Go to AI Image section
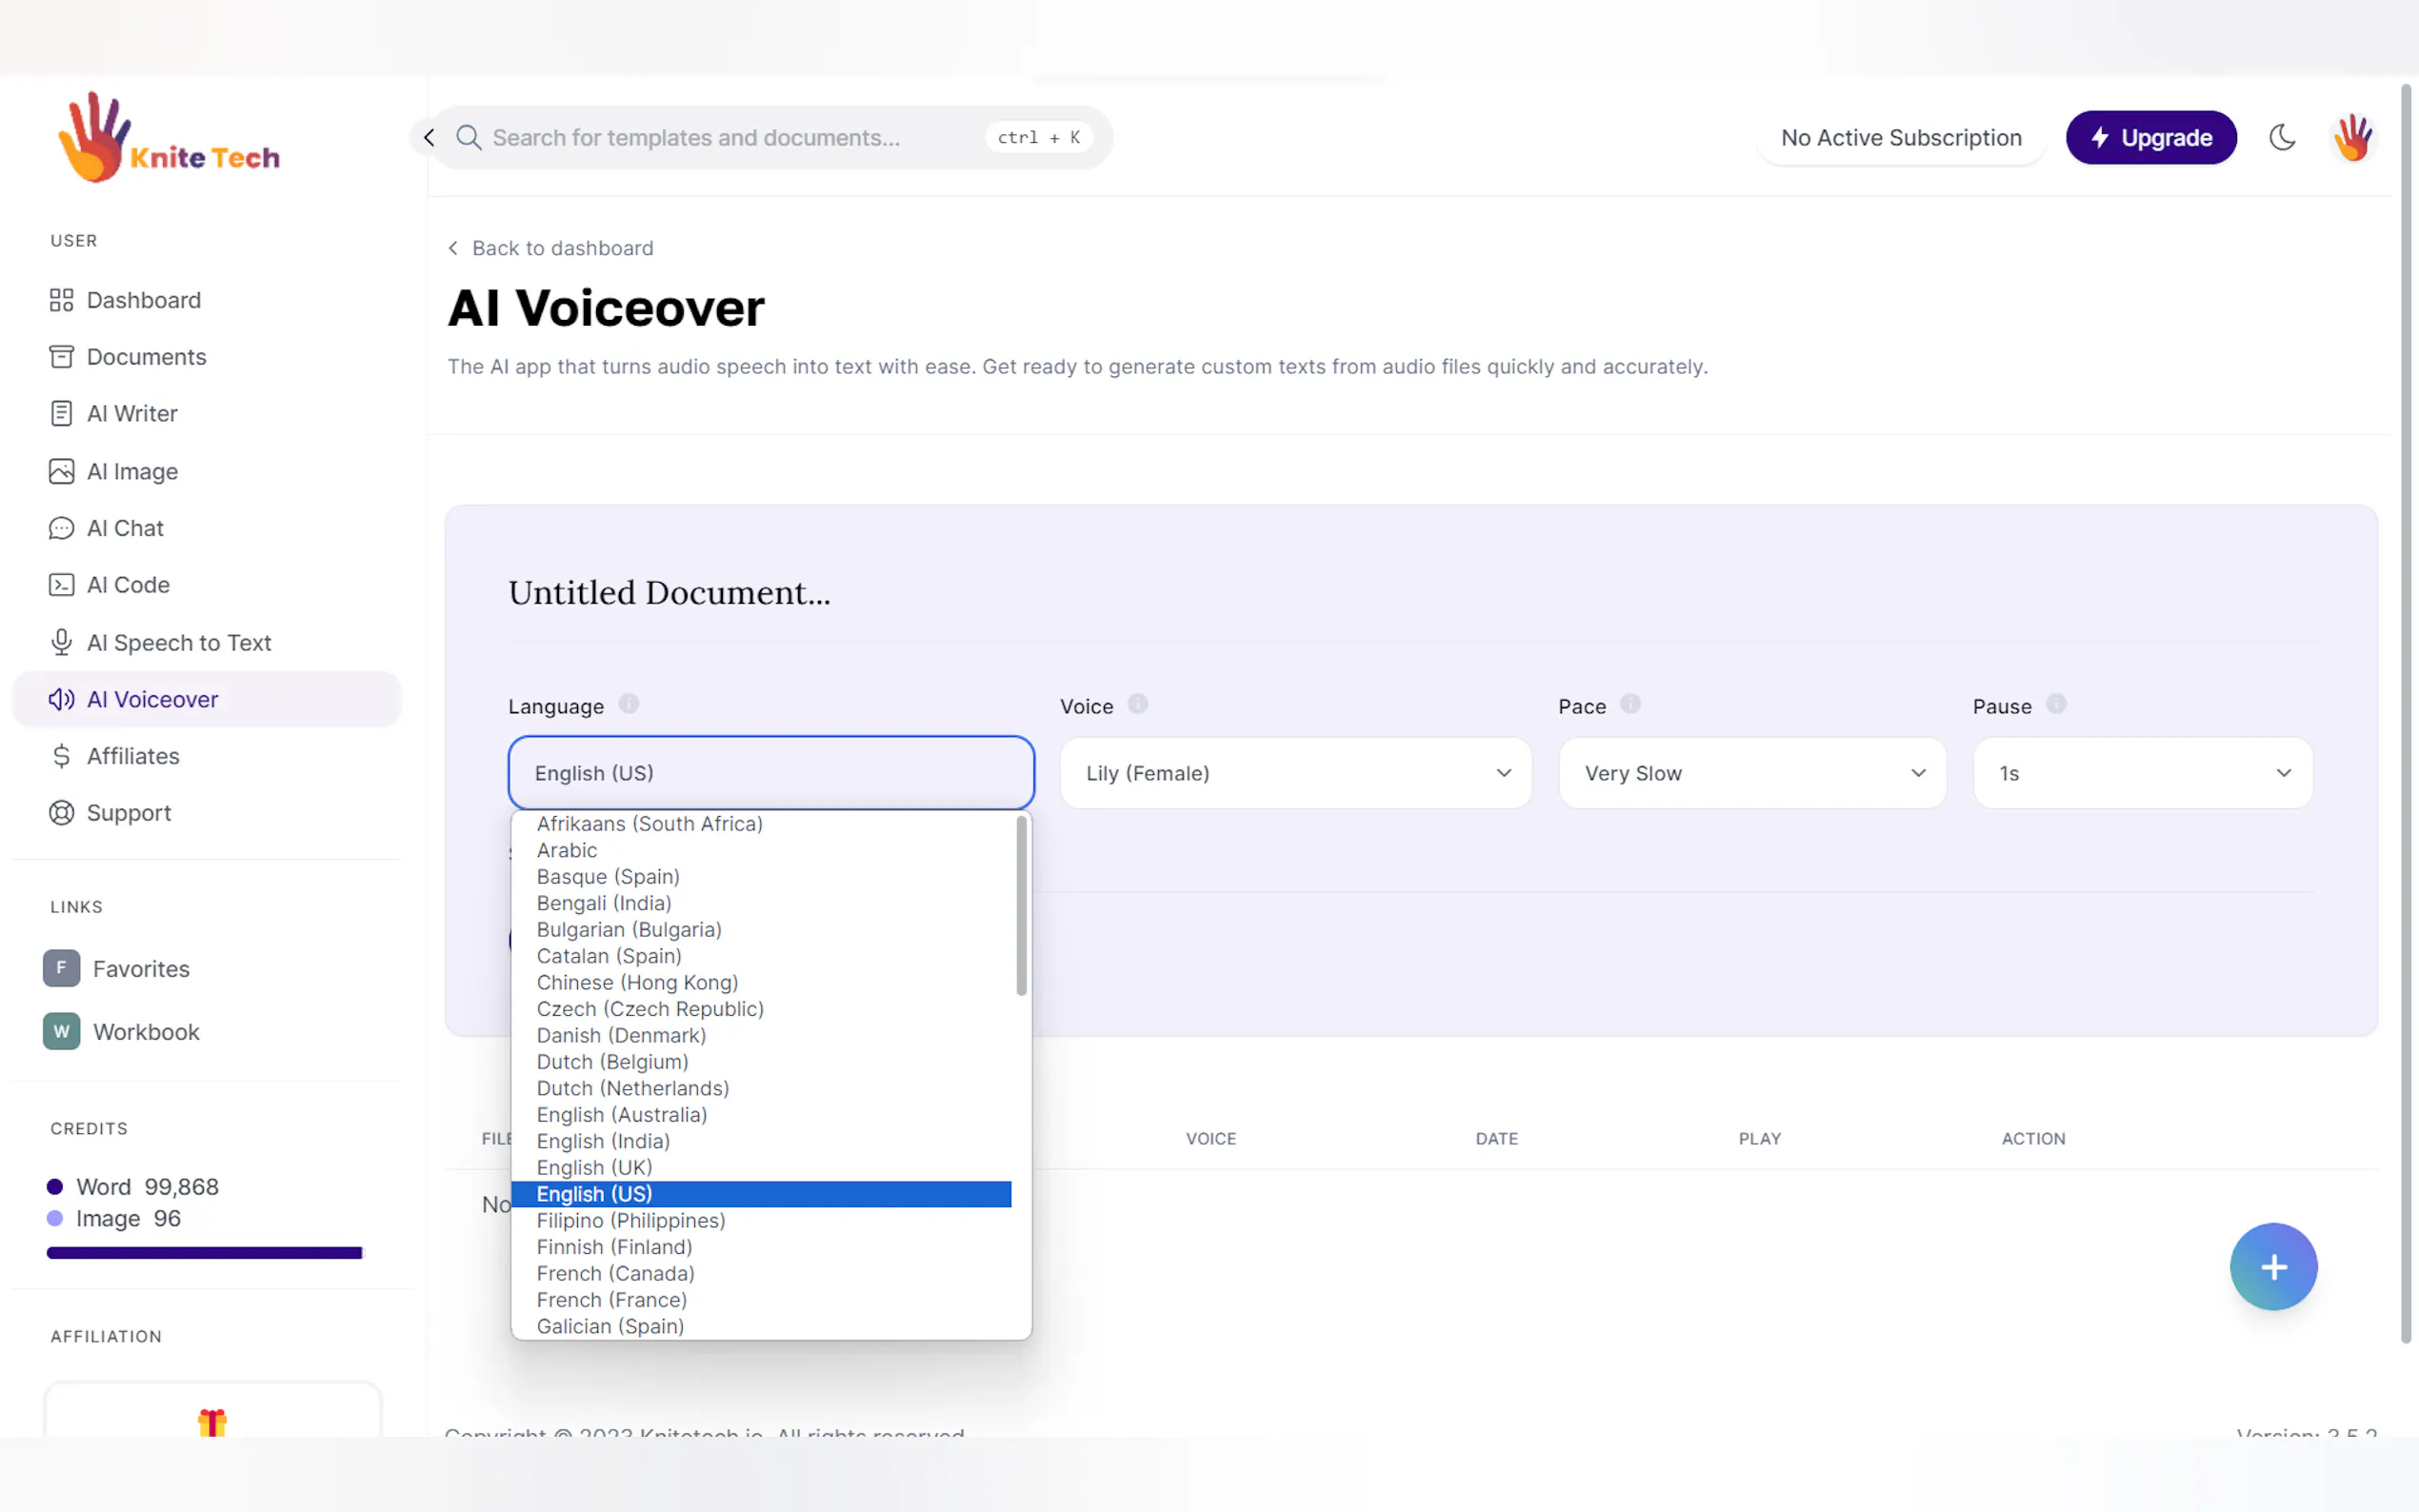2419x1512 pixels. point(132,471)
